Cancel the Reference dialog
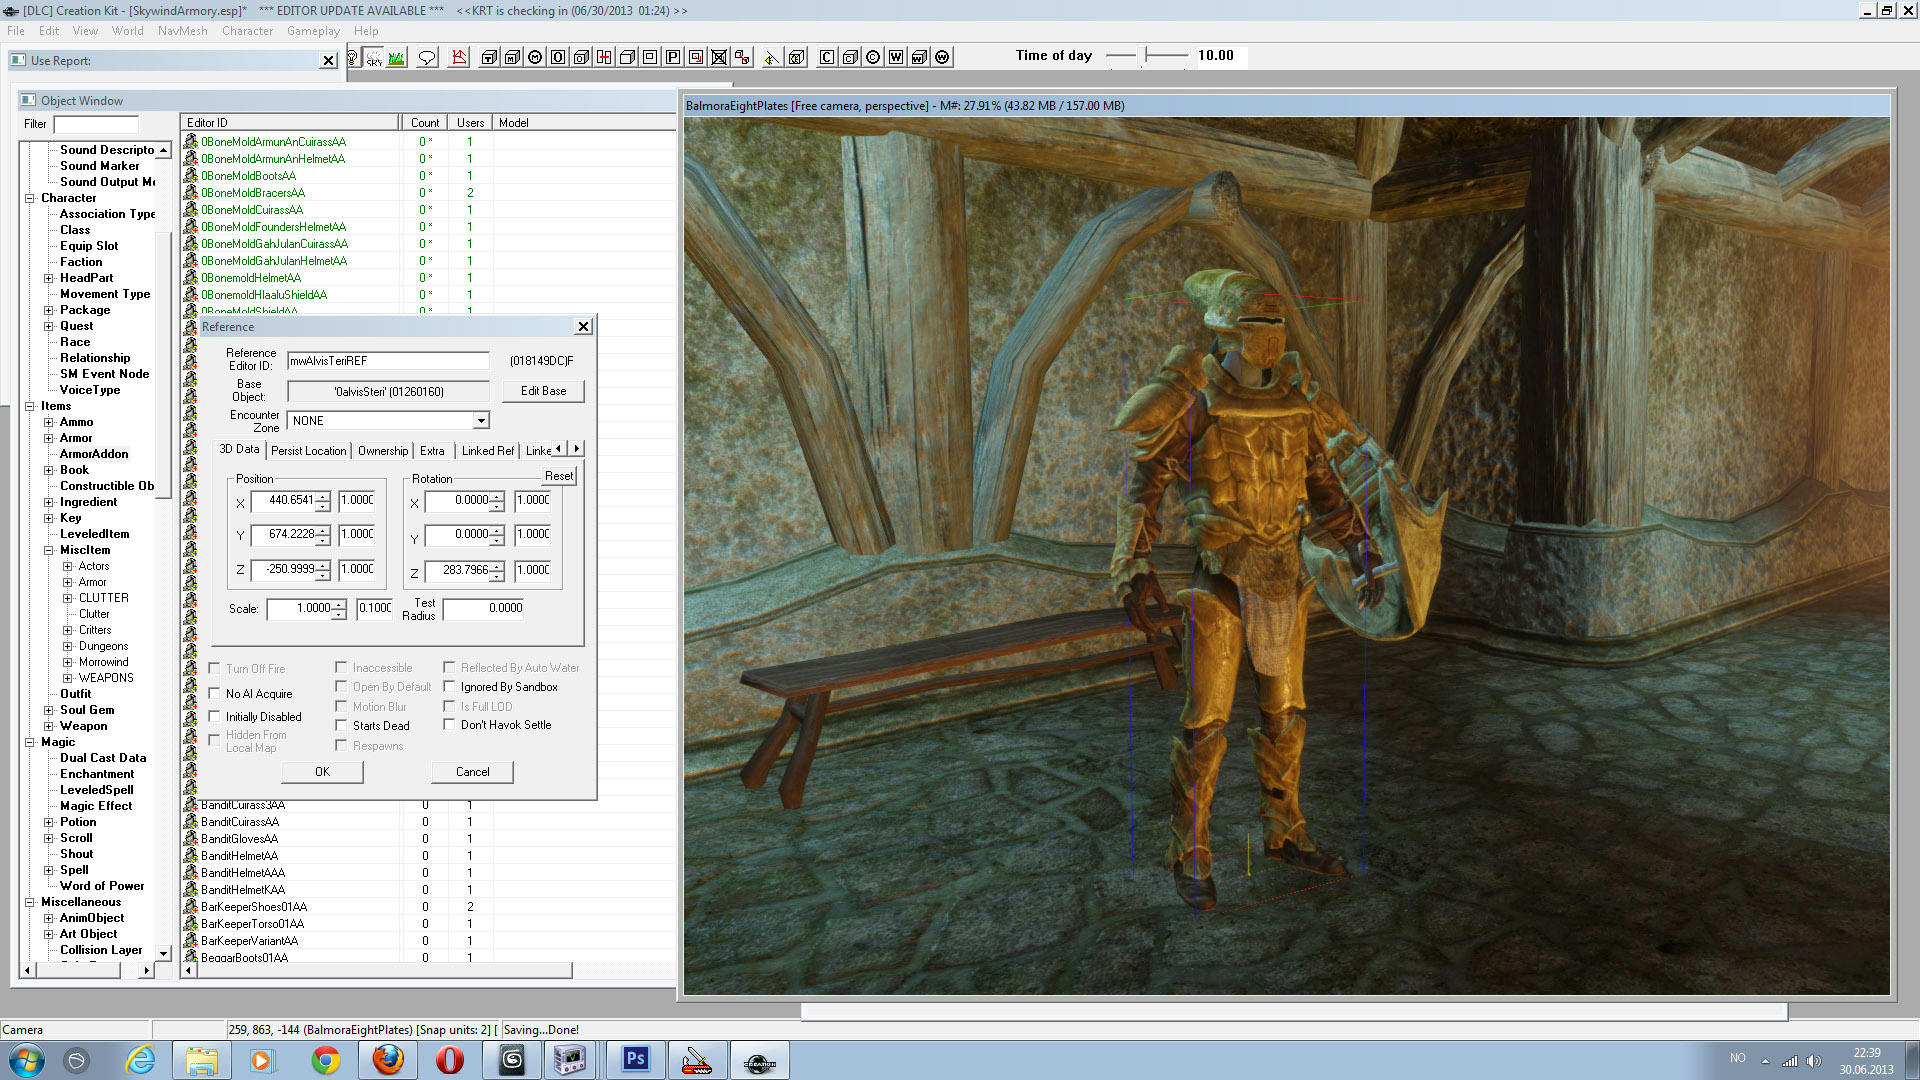The width and height of the screenshot is (1920, 1080). [x=472, y=772]
